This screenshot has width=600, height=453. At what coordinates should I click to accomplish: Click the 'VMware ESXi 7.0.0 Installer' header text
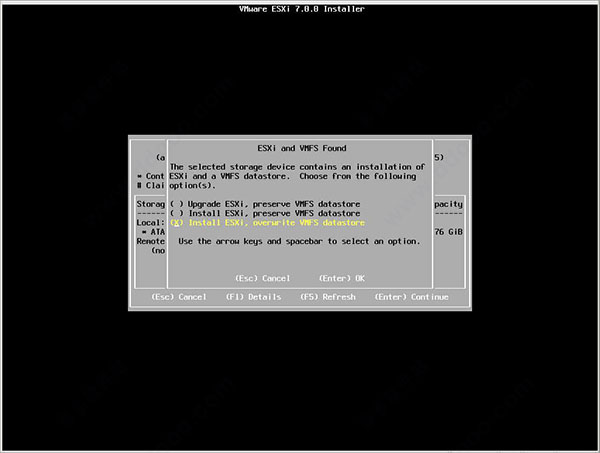[x=302, y=9]
